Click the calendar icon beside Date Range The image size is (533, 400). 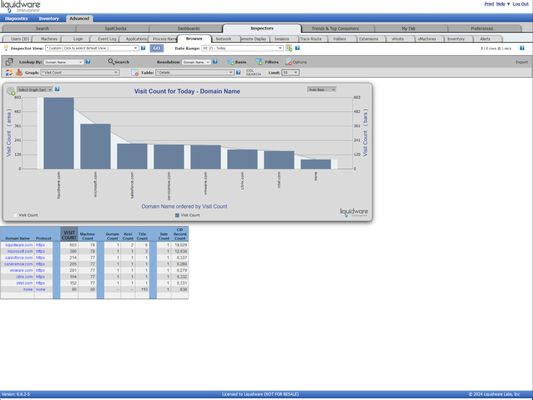click(x=289, y=48)
